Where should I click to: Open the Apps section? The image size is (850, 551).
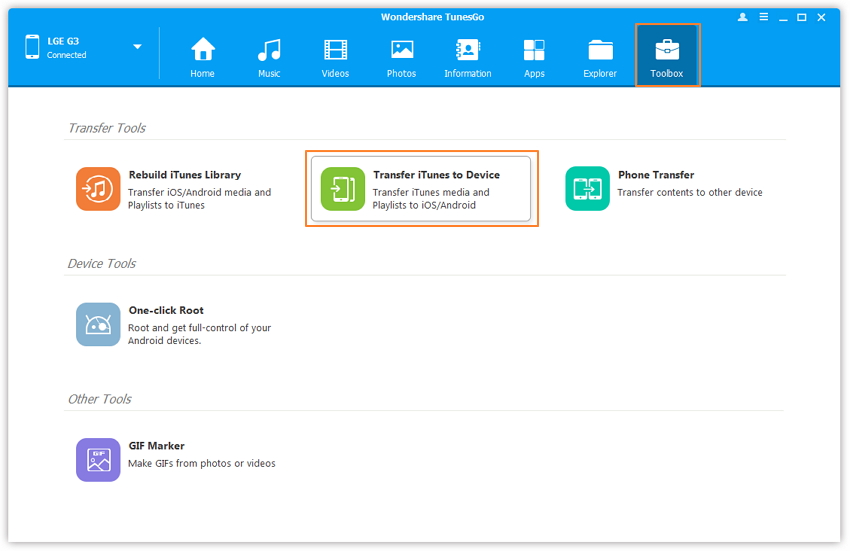coord(534,57)
